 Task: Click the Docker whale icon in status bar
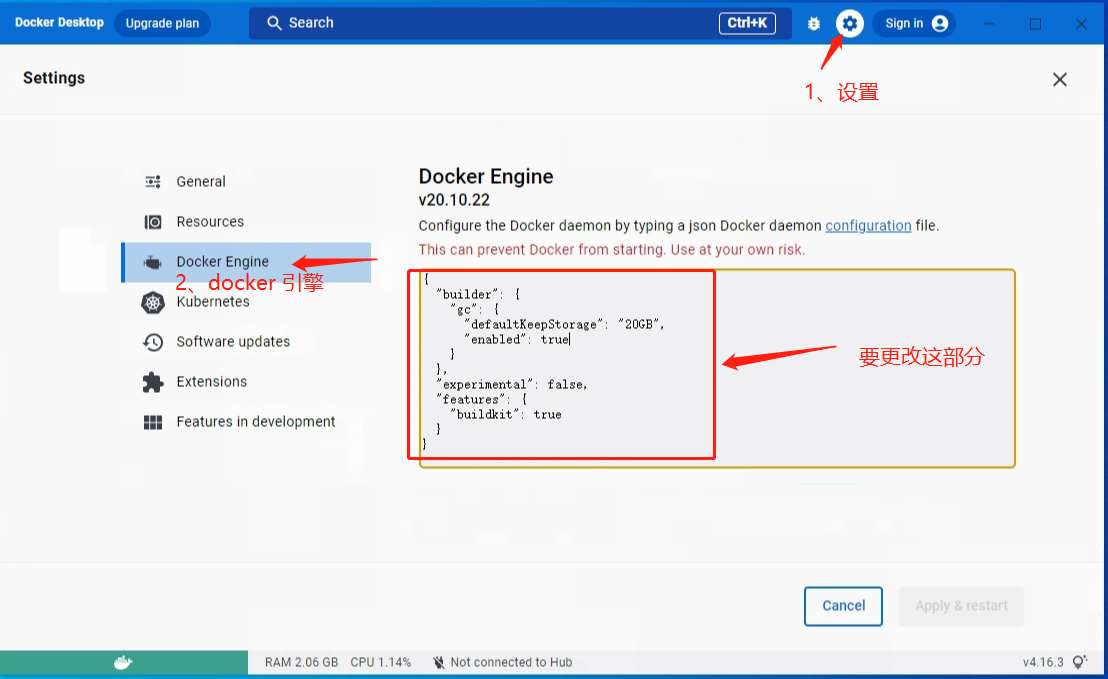(122, 661)
